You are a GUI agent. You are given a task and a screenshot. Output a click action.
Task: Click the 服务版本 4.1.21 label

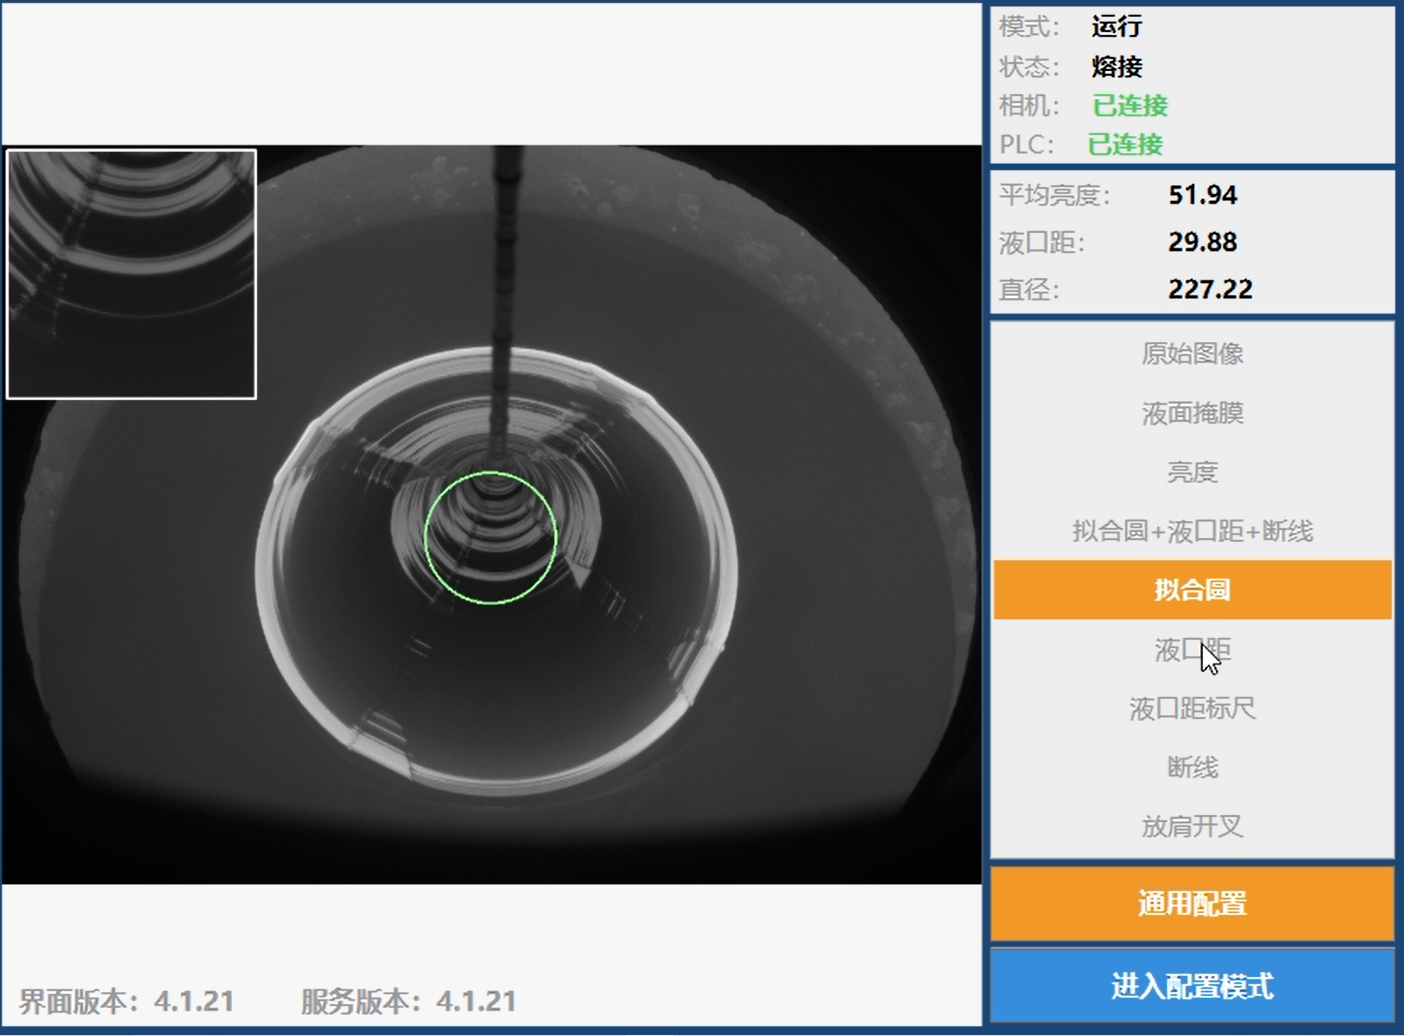tap(408, 1001)
